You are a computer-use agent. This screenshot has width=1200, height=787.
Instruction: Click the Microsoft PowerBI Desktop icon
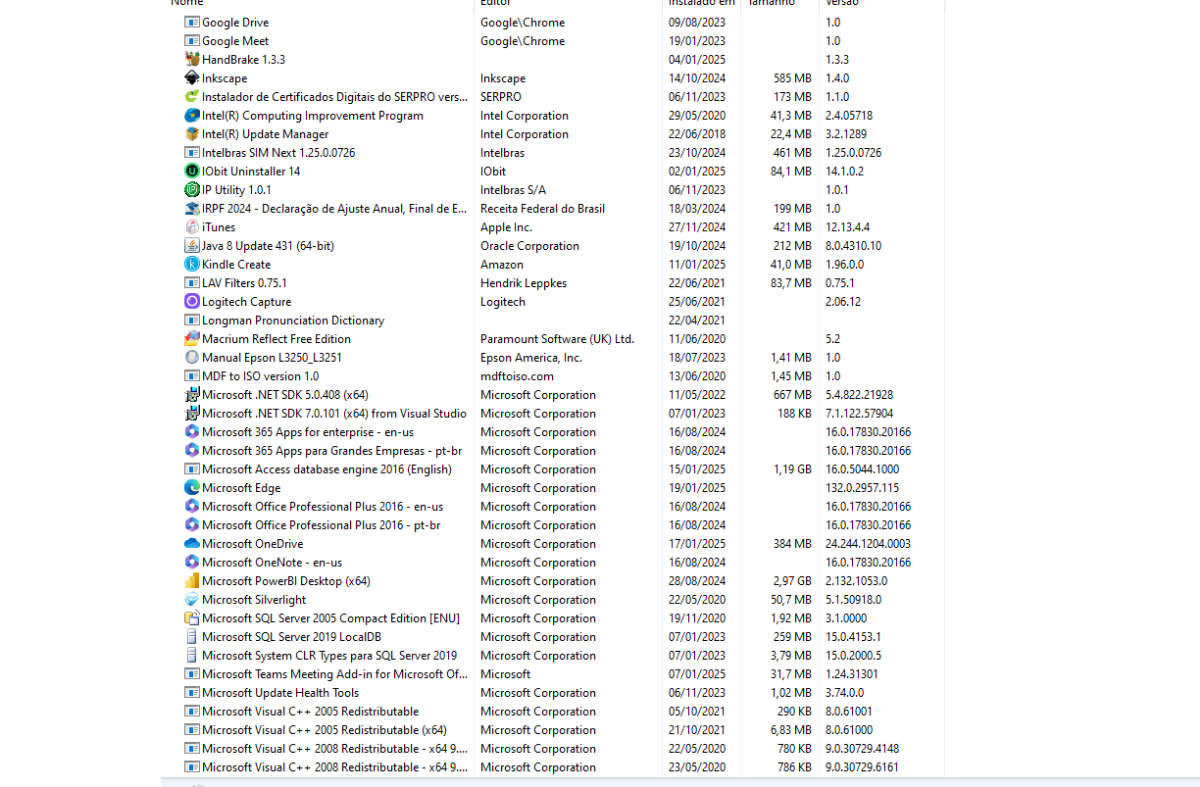click(192, 581)
